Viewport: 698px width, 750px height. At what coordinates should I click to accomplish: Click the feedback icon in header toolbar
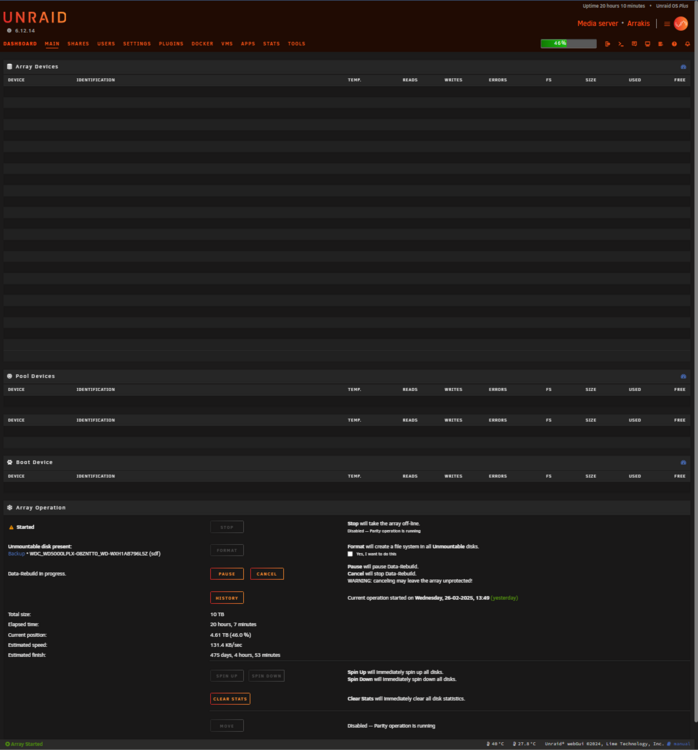(634, 44)
